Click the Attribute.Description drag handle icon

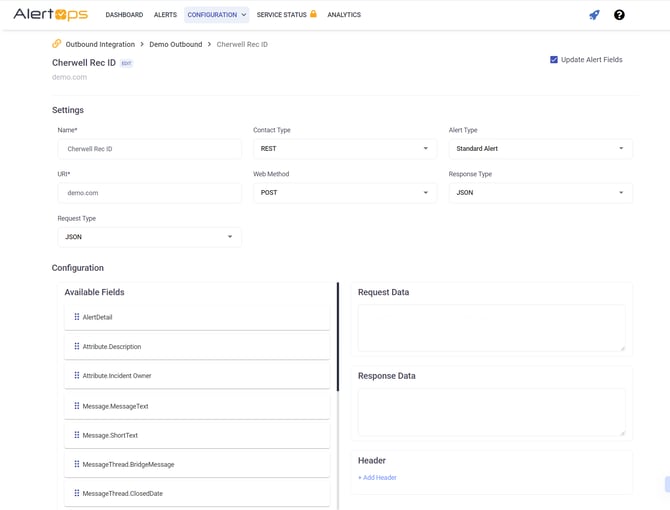click(x=77, y=346)
